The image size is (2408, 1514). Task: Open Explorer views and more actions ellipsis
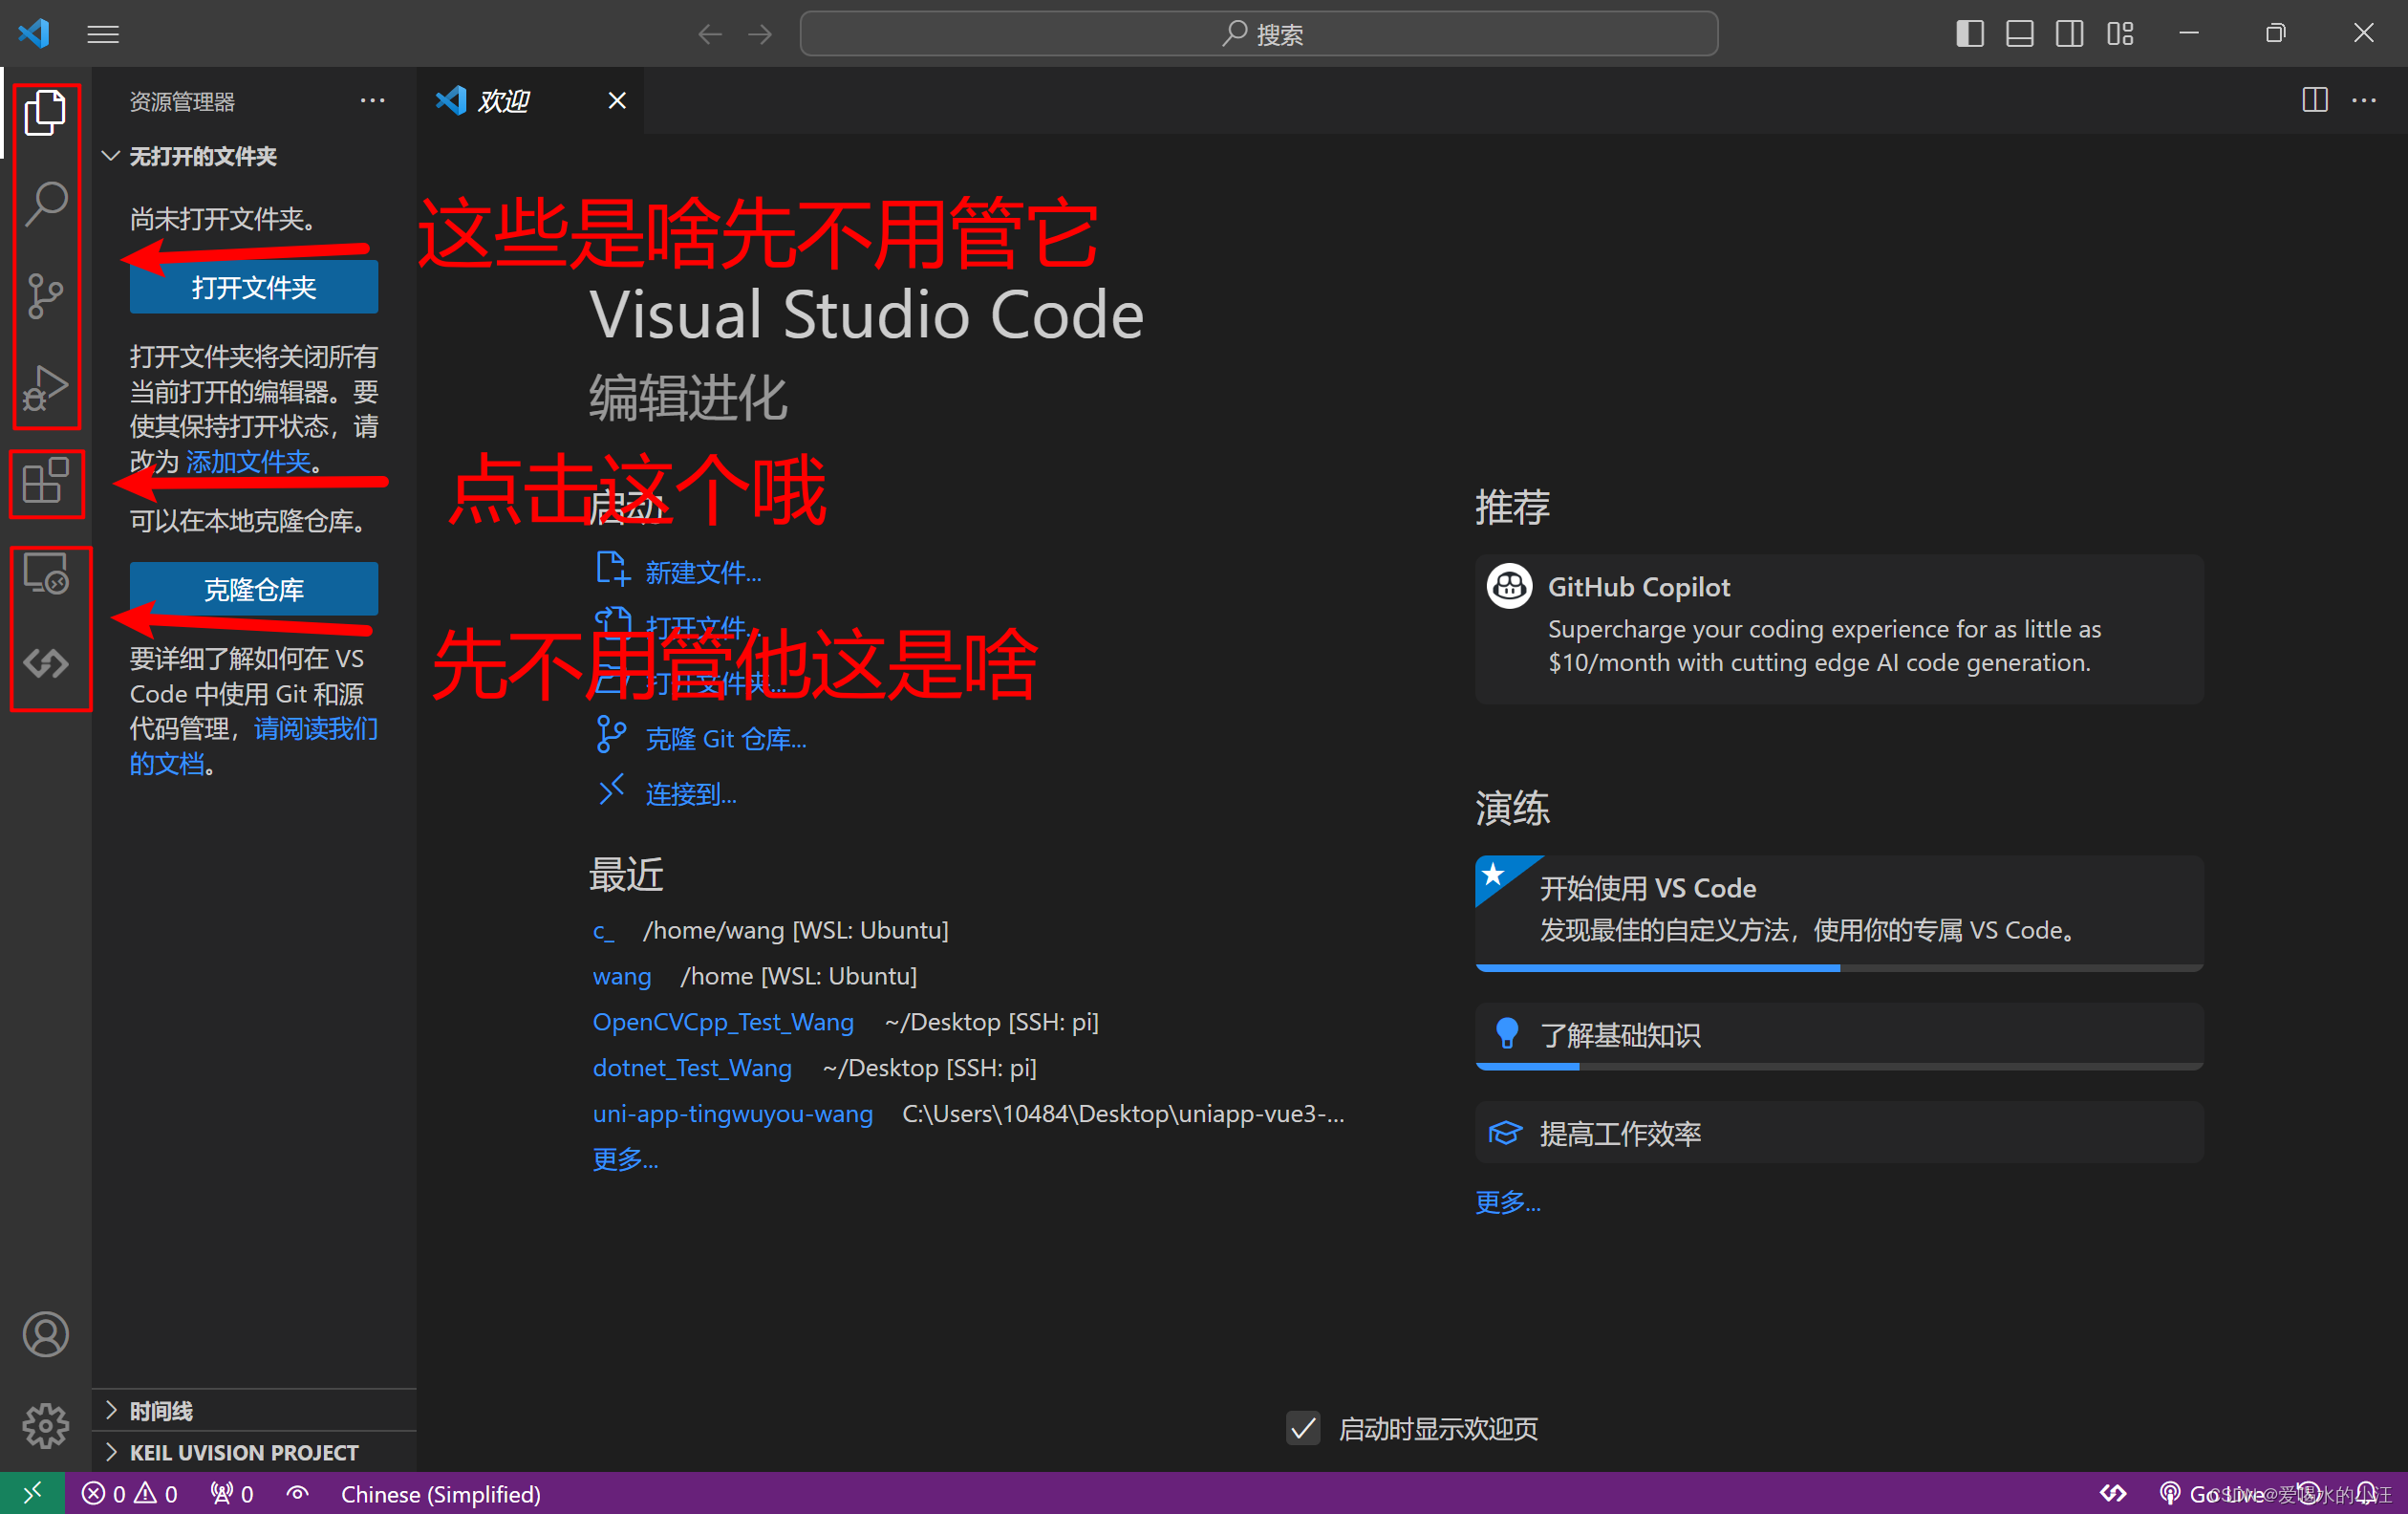[x=372, y=100]
